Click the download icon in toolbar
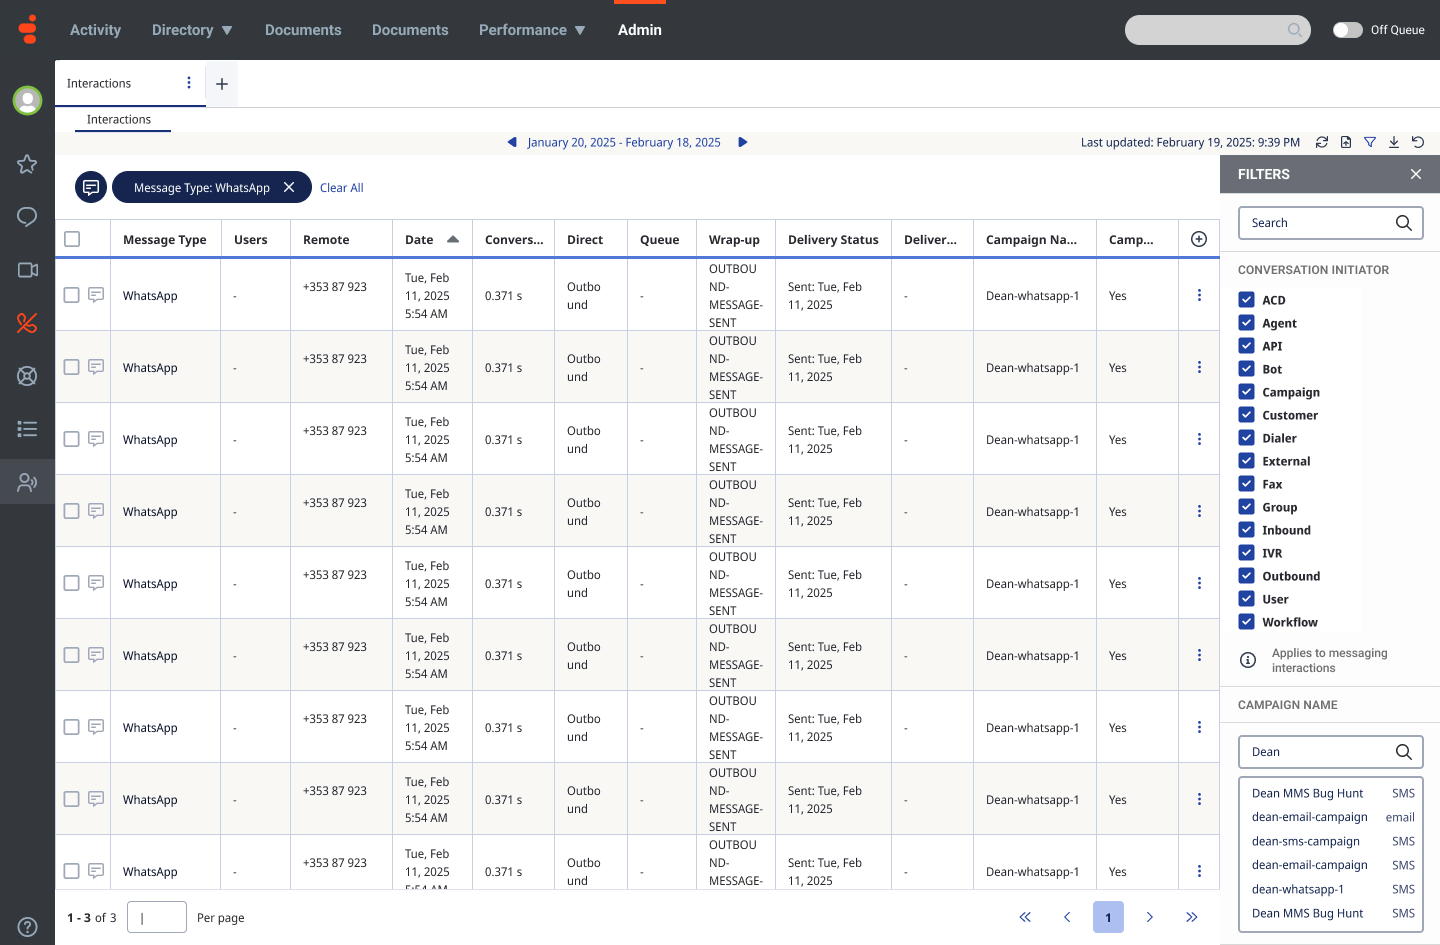Viewport: 1440px width, 945px height. [1394, 142]
